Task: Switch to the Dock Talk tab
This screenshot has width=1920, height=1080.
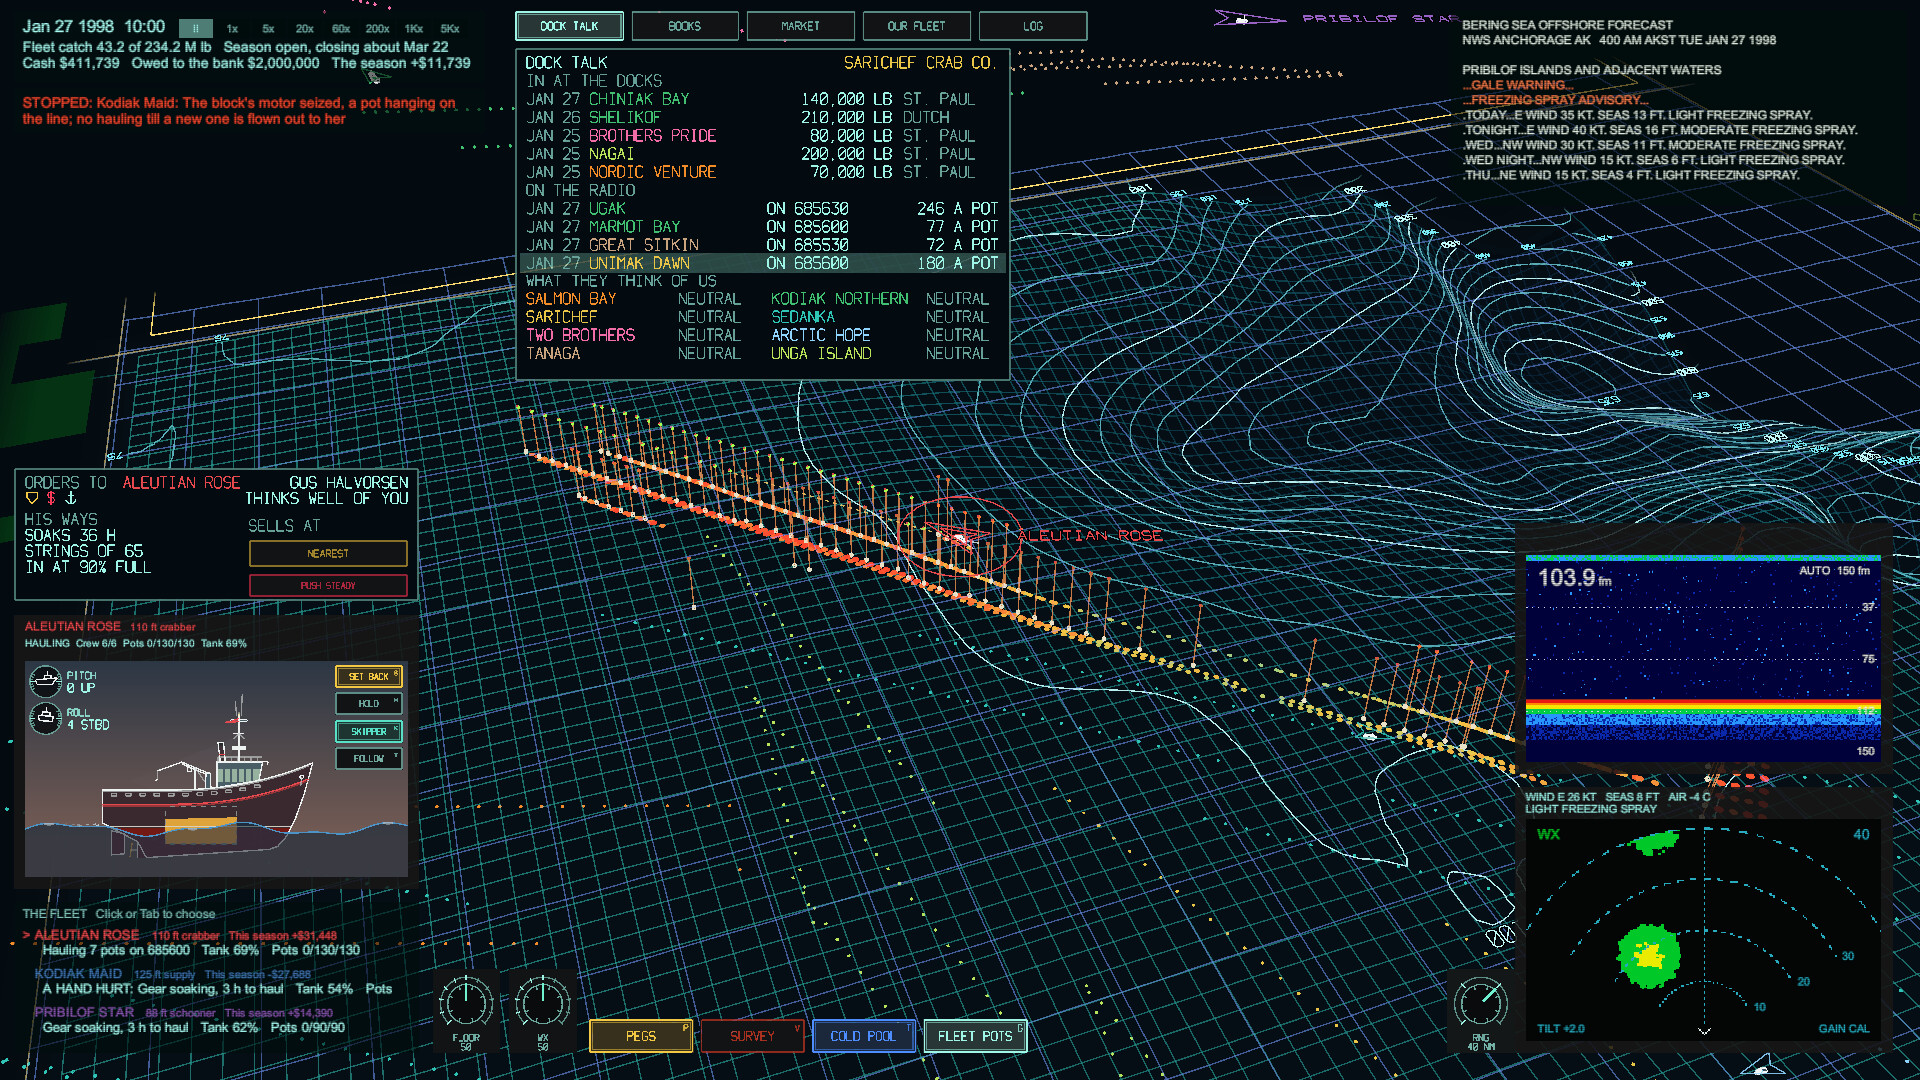Action: 569,26
